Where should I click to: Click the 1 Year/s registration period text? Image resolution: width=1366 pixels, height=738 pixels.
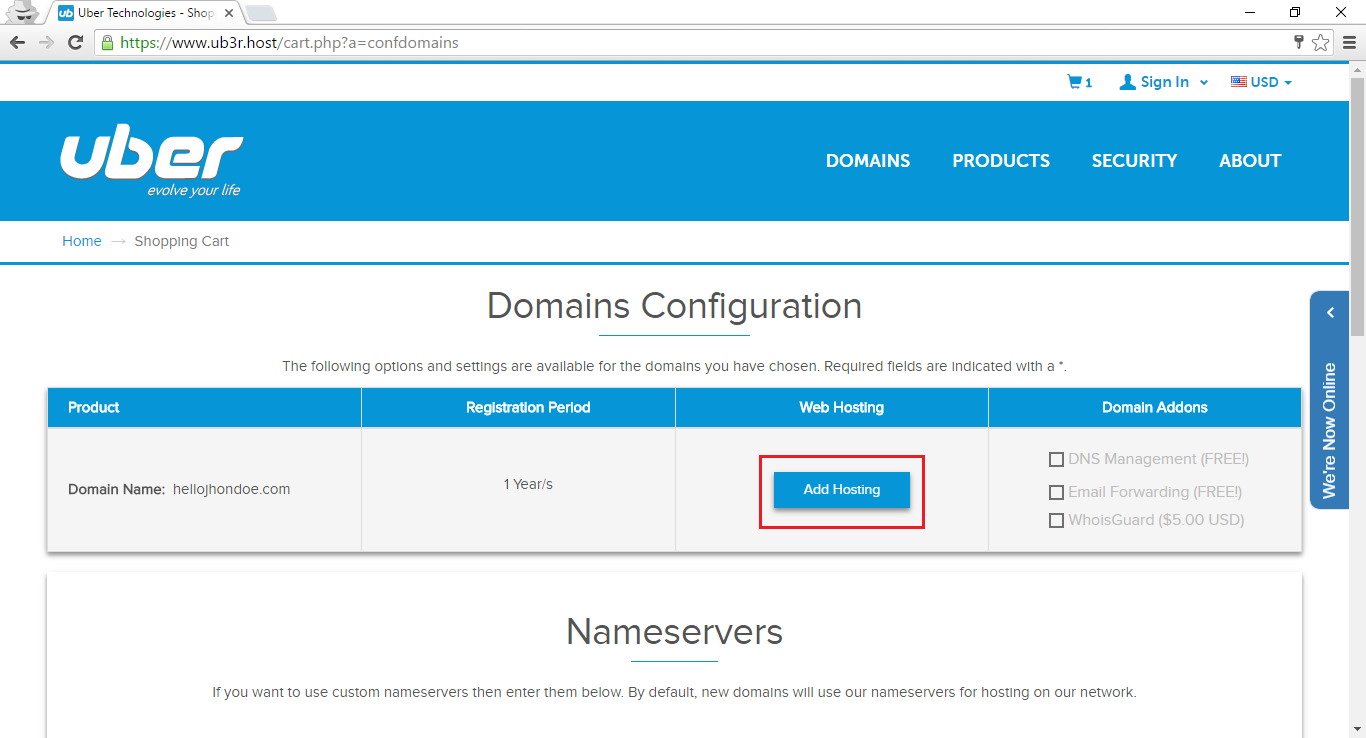tap(528, 484)
